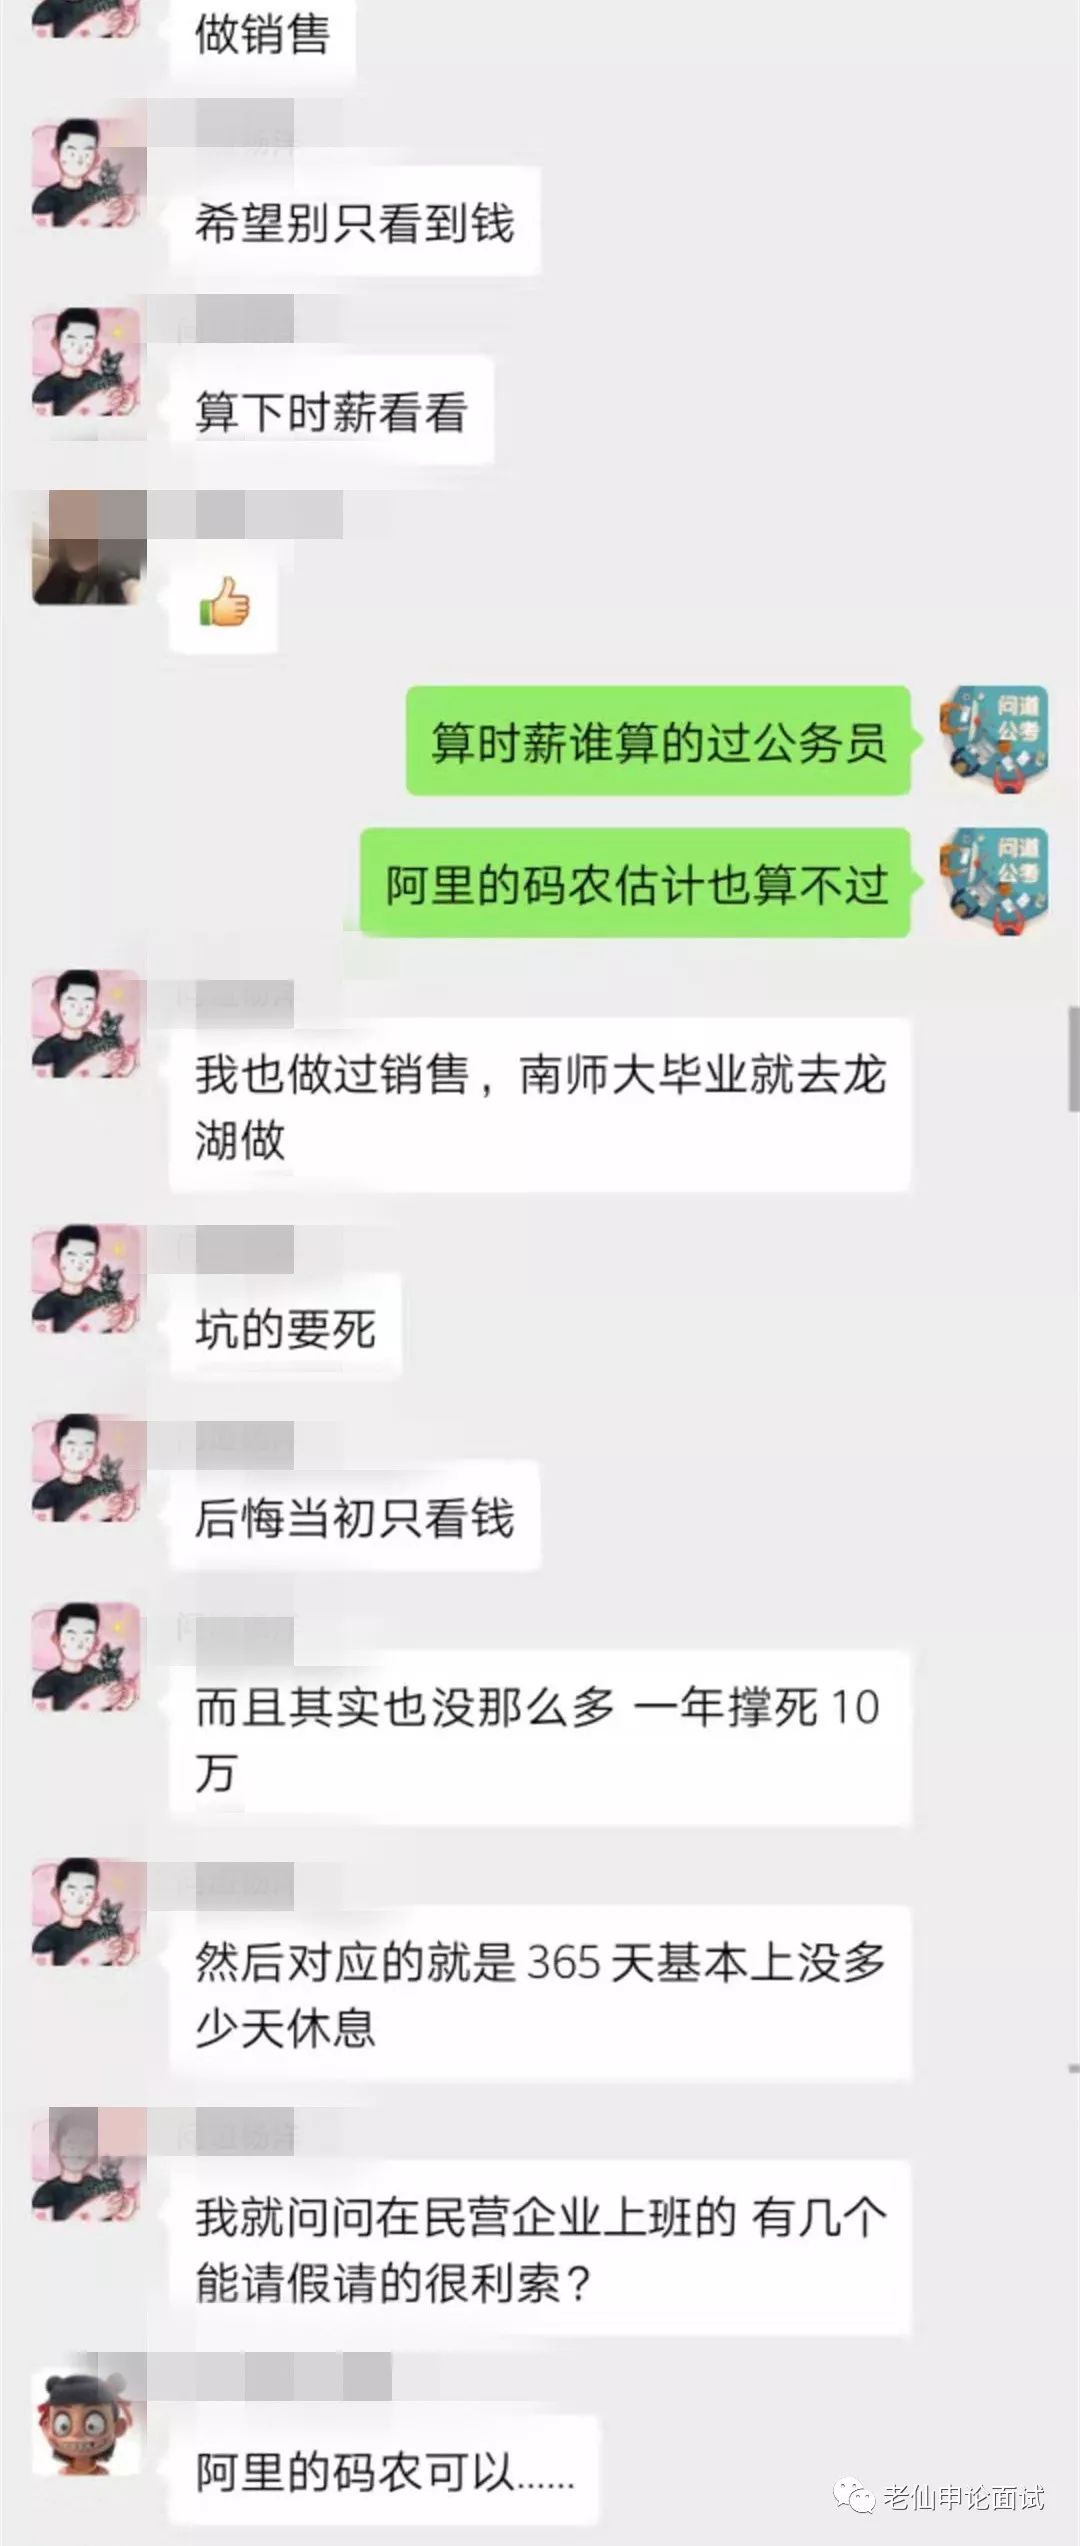Select the green bubble '算时薪谁算的过公务员'
The image size is (1080, 2546).
click(x=658, y=741)
